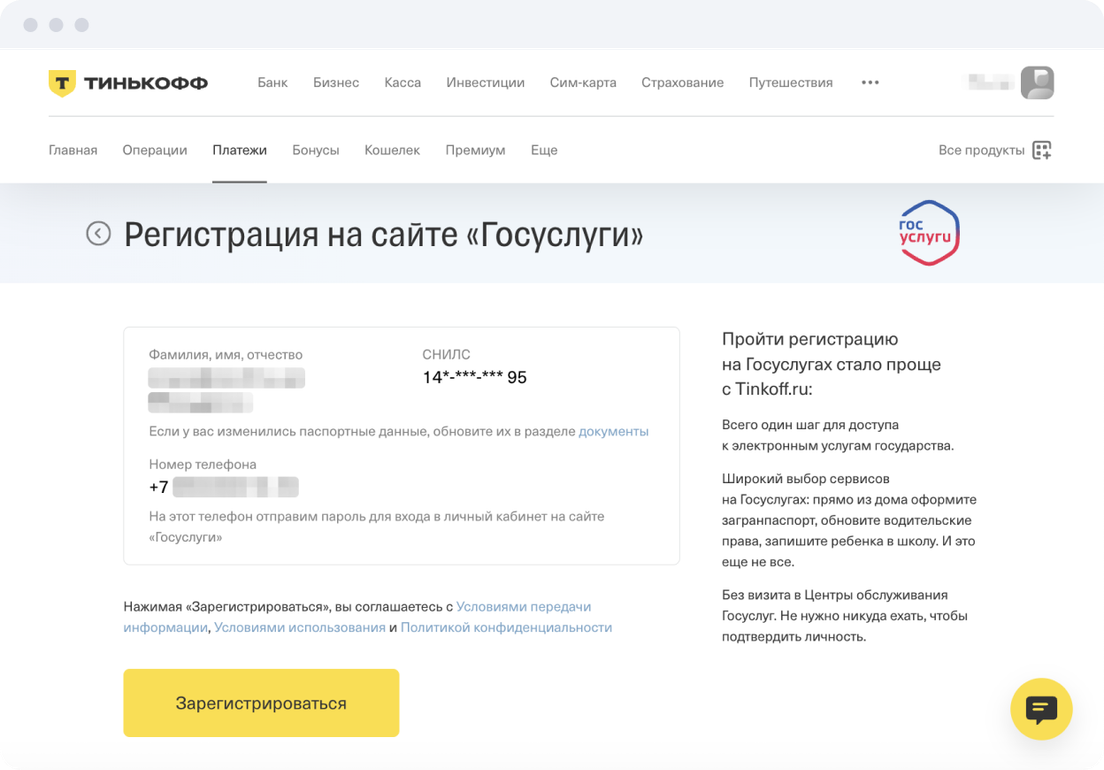The image size is (1104, 770).
Task: Go to the Премиум tab
Action: click(475, 150)
